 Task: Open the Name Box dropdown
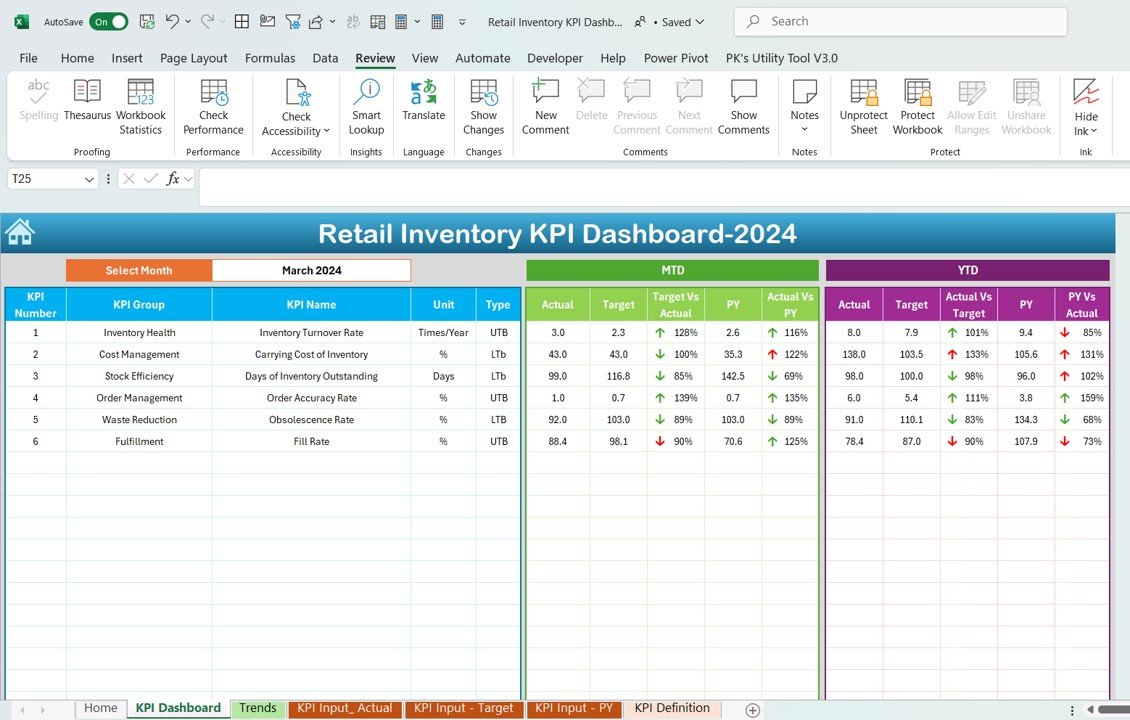pos(89,179)
